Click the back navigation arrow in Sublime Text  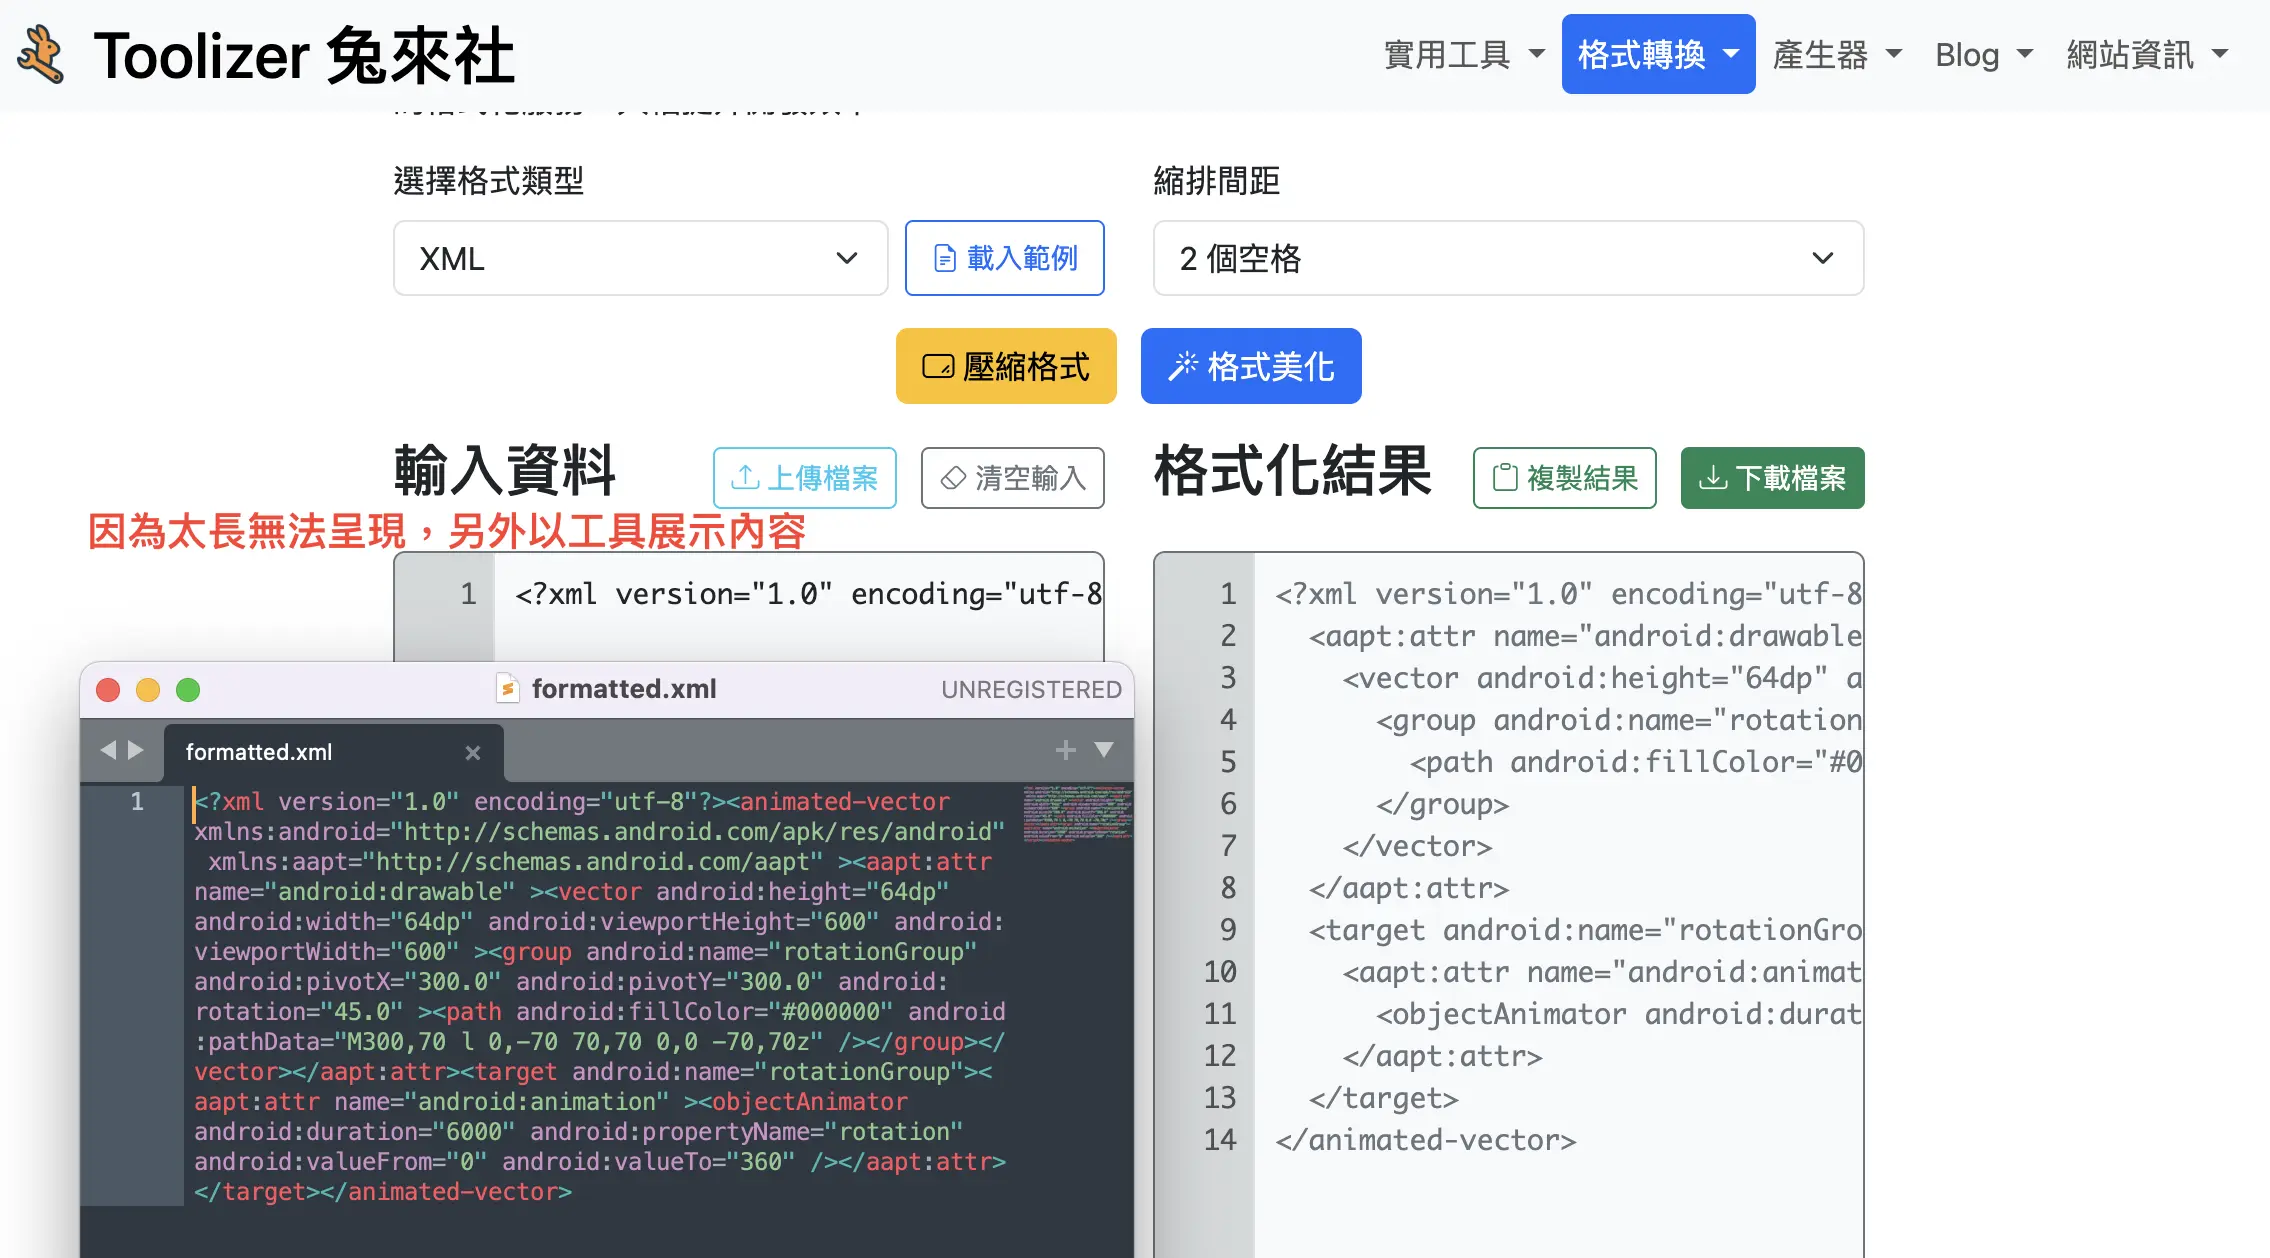click(108, 750)
